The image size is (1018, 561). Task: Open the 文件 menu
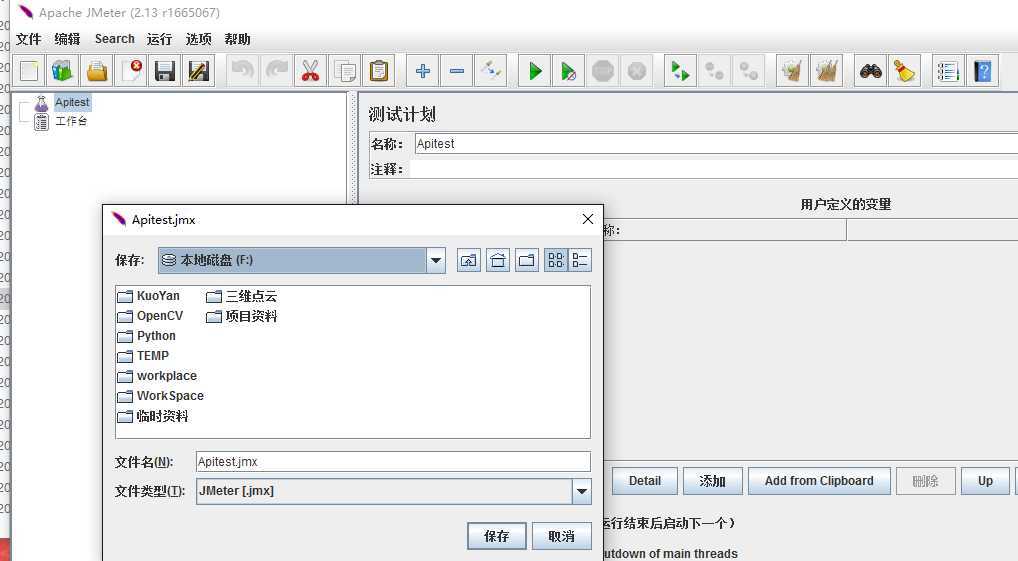point(29,39)
